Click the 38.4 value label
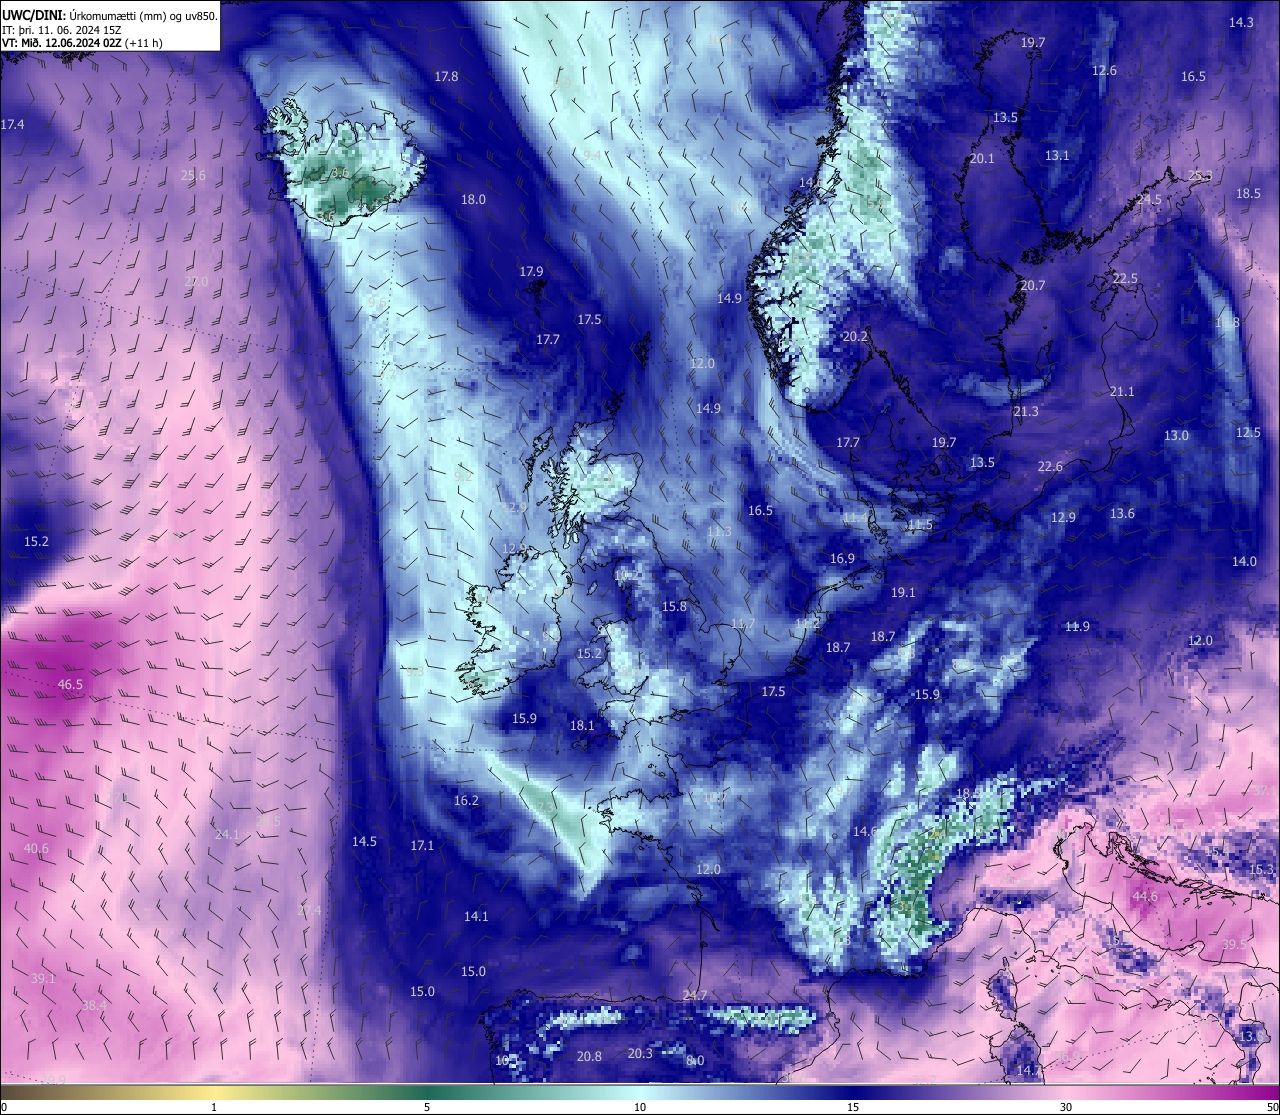 click(94, 1006)
